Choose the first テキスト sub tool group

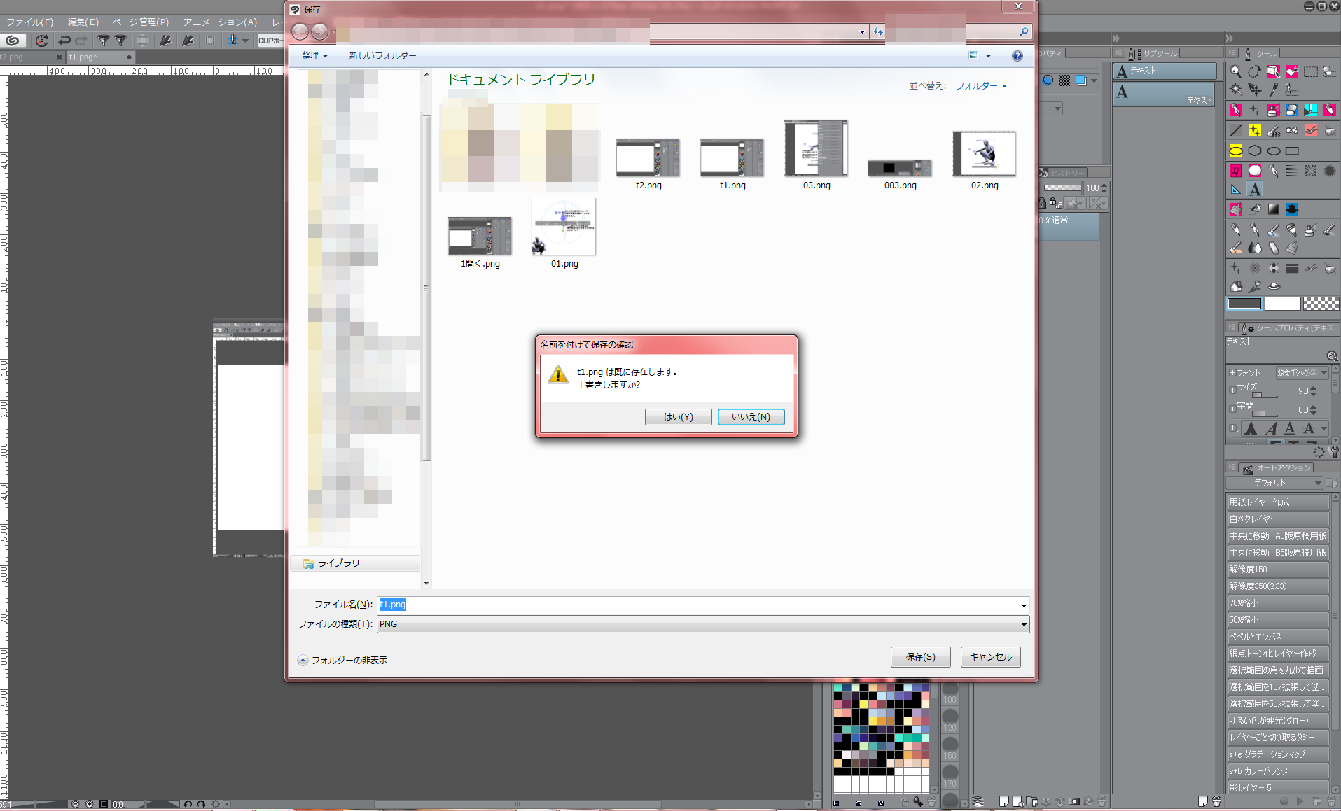pyautogui.click(x=1165, y=72)
